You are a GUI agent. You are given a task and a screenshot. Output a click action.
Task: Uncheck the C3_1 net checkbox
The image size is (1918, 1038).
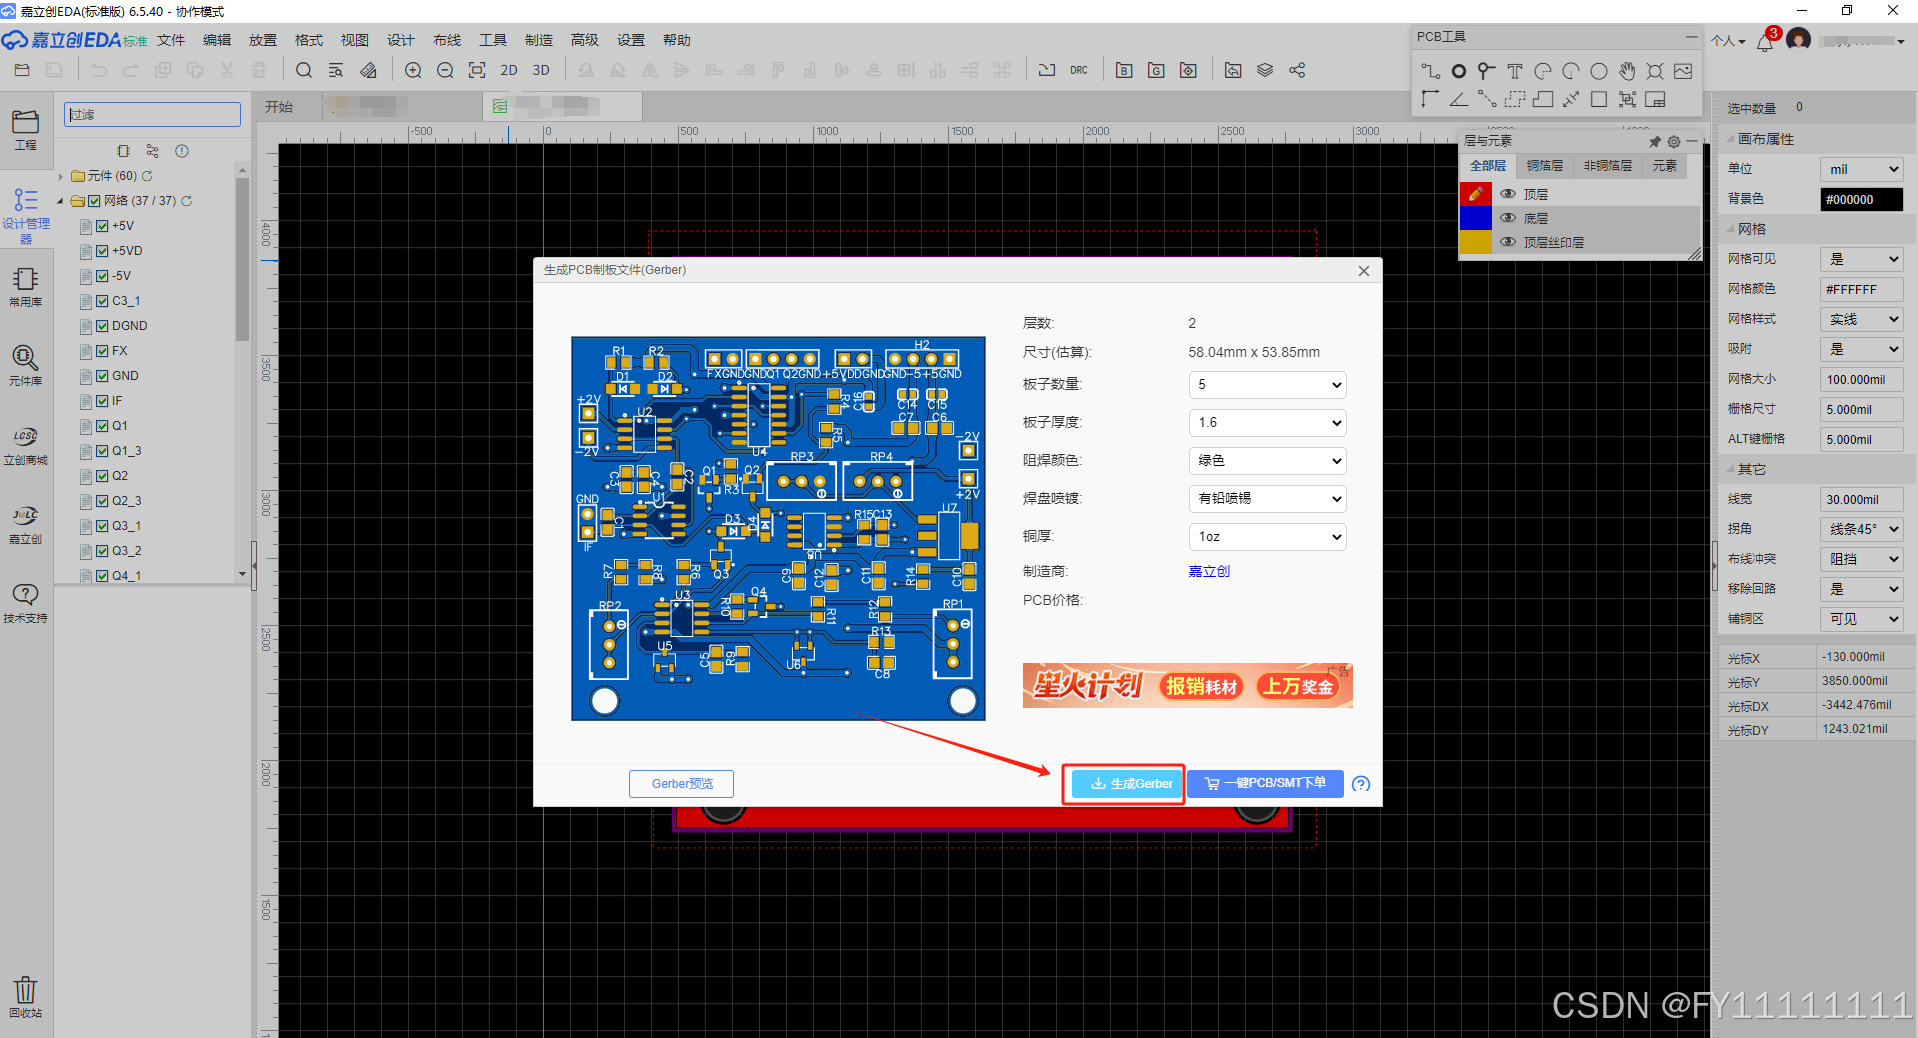102,301
